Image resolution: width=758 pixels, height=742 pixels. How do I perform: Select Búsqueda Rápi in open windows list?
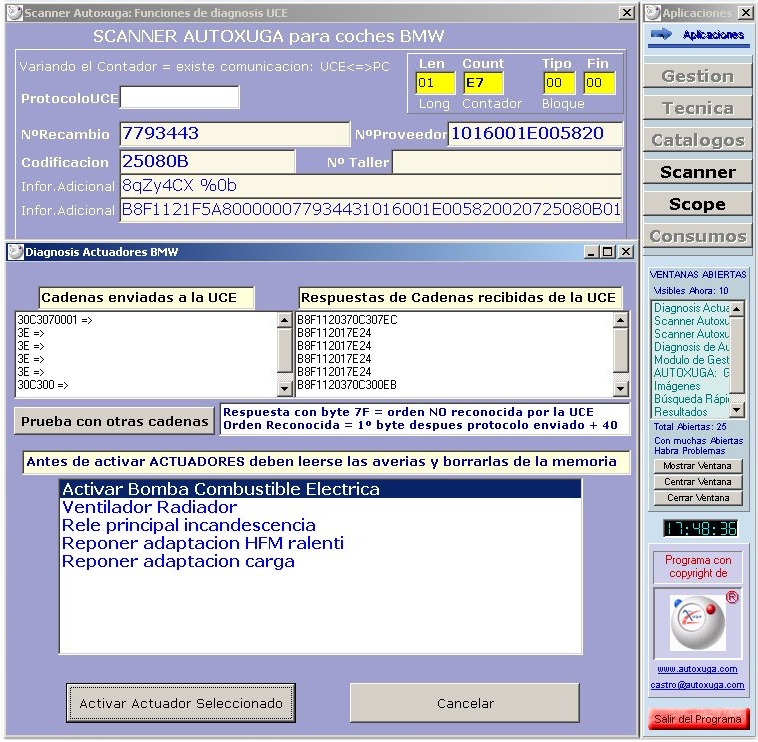coord(691,399)
